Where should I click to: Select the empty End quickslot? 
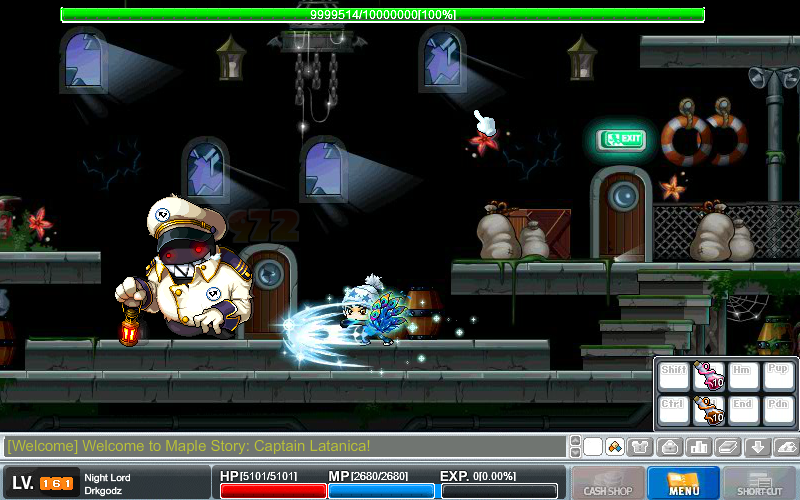click(x=743, y=410)
